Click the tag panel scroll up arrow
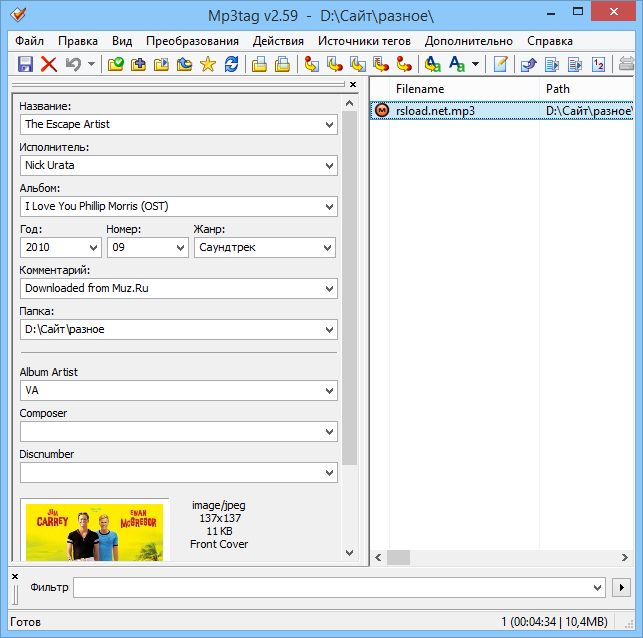643x638 pixels. (349, 103)
